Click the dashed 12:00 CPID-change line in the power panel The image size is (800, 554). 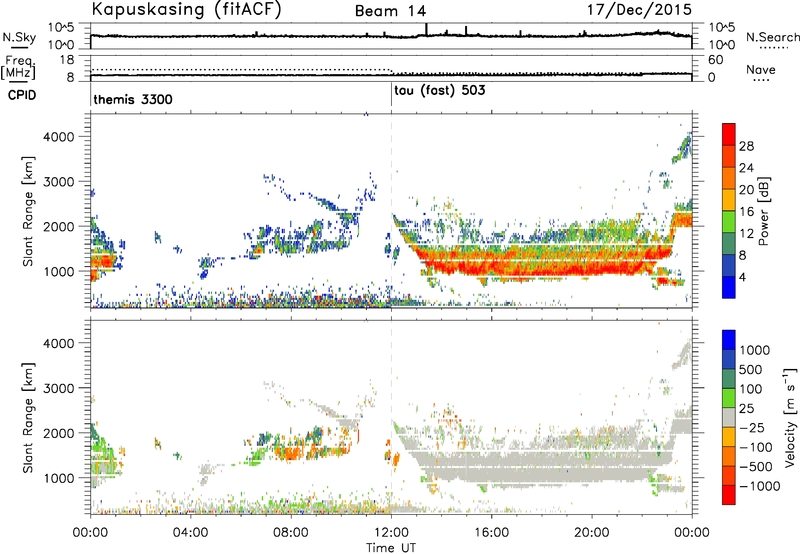pos(391,211)
